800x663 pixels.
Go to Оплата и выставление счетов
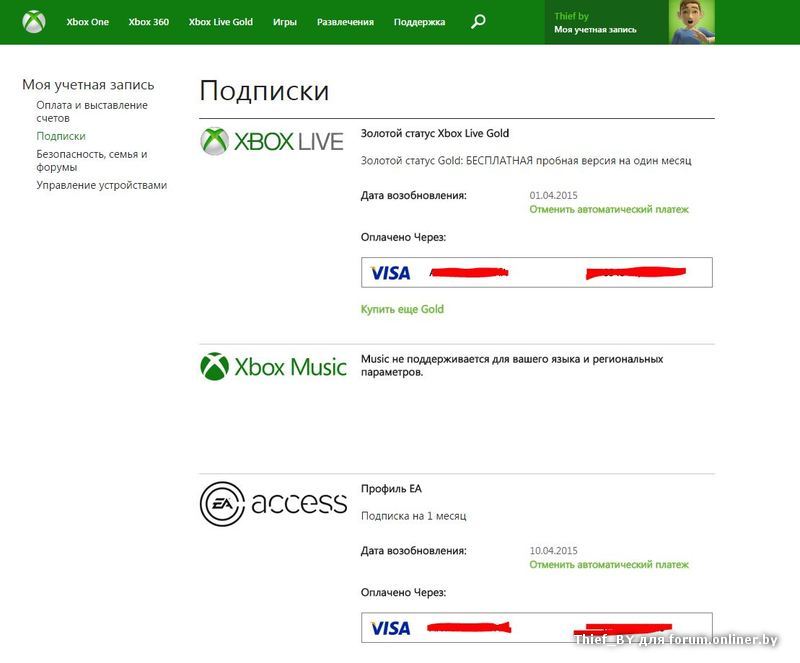click(92, 111)
